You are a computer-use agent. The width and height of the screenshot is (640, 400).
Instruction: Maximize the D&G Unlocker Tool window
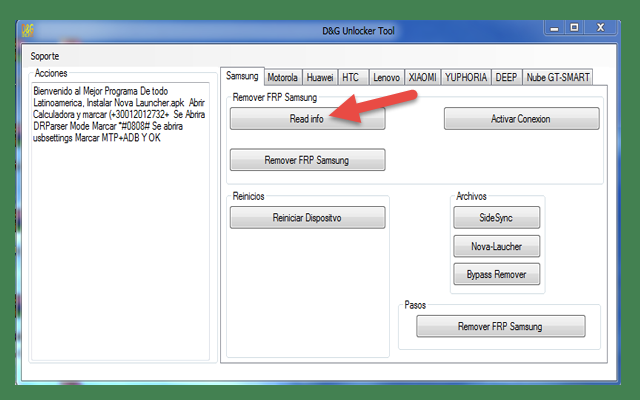tap(574, 28)
